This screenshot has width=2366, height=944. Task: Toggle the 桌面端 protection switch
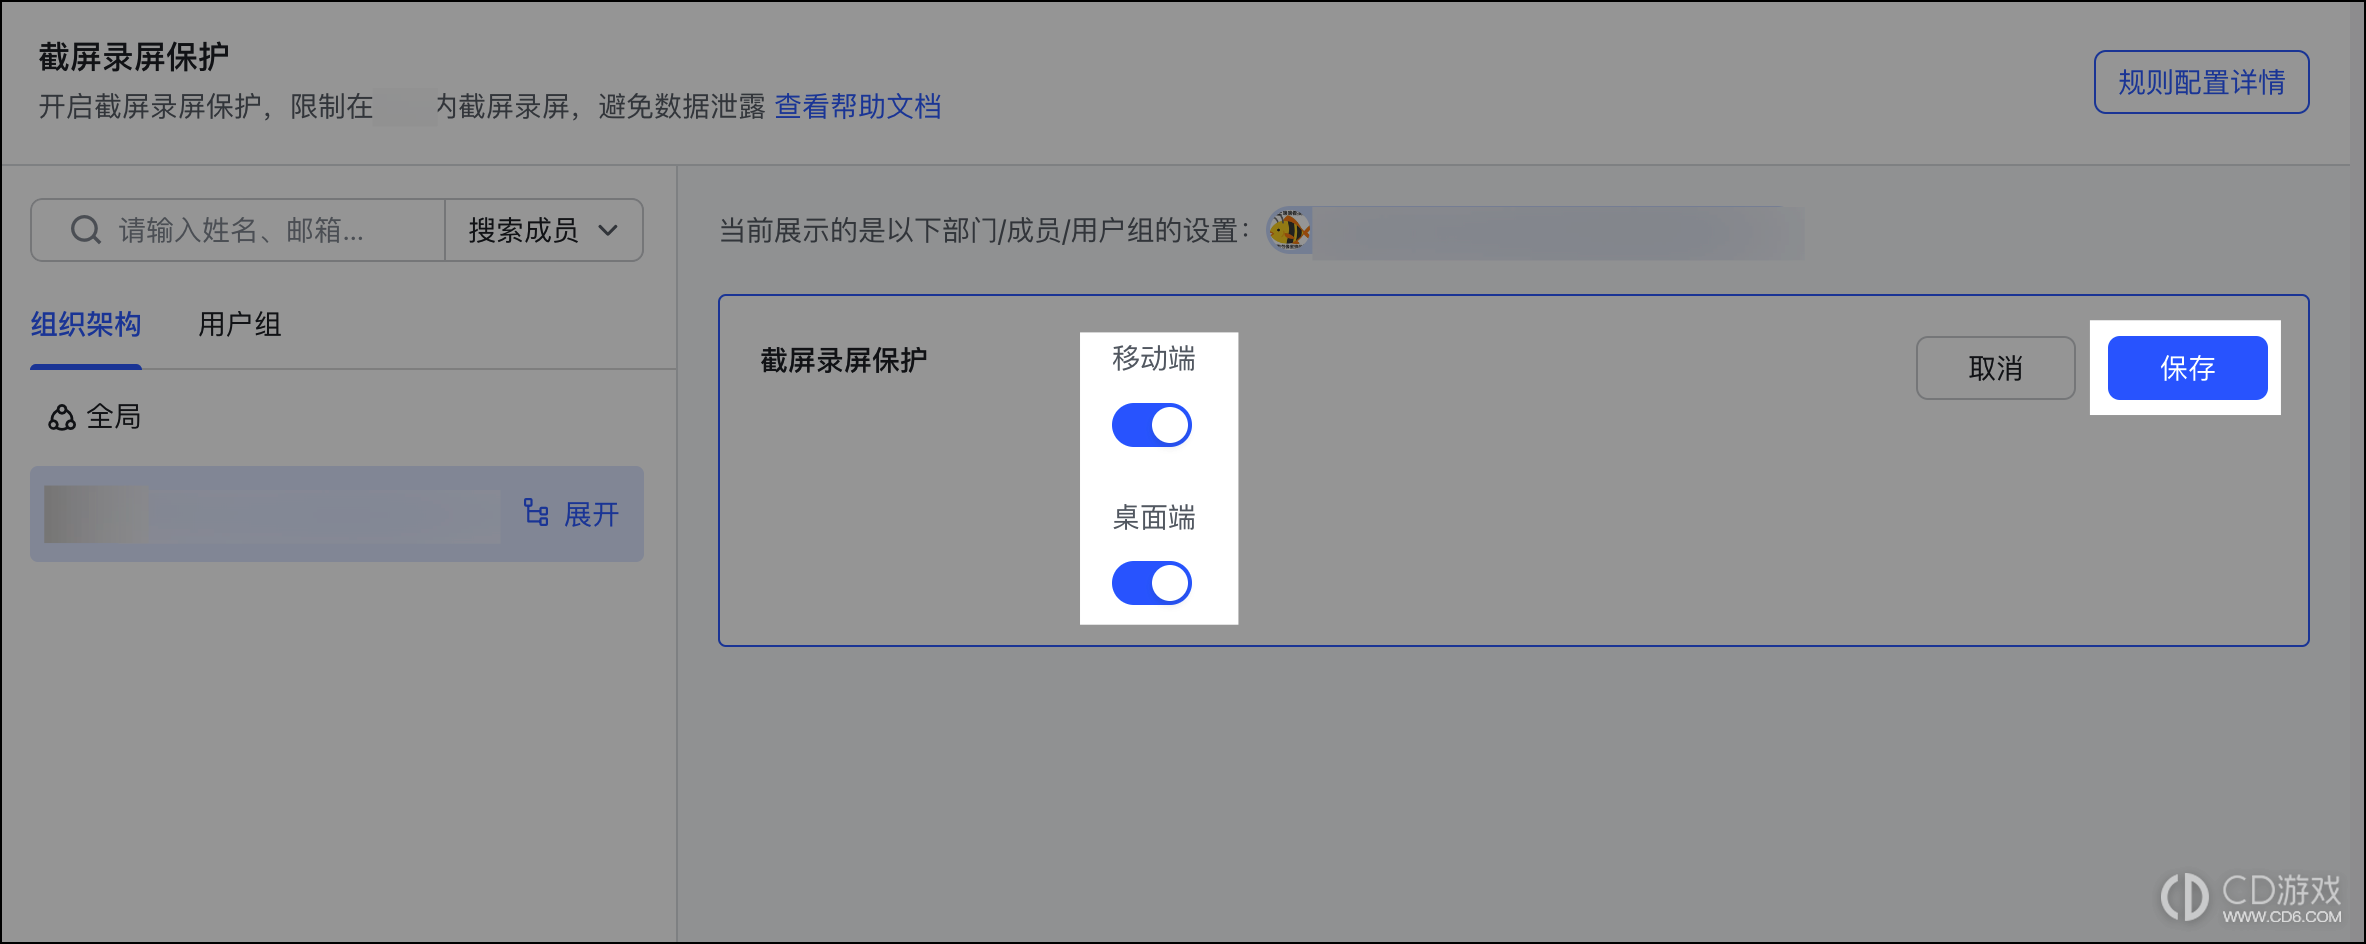click(1152, 583)
